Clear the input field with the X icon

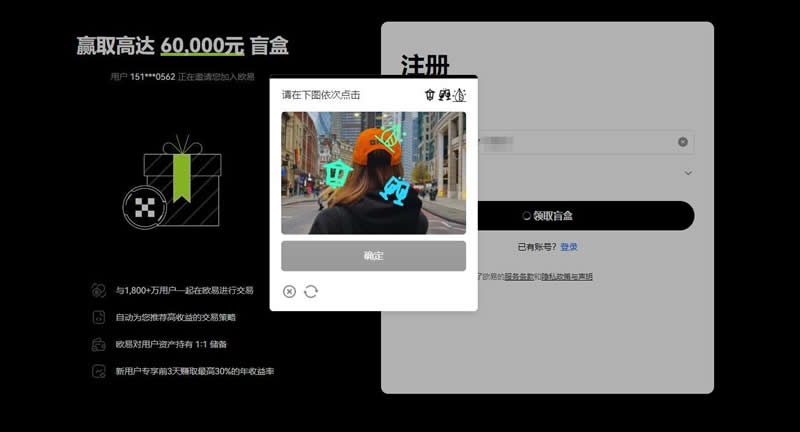pos(683,142)
